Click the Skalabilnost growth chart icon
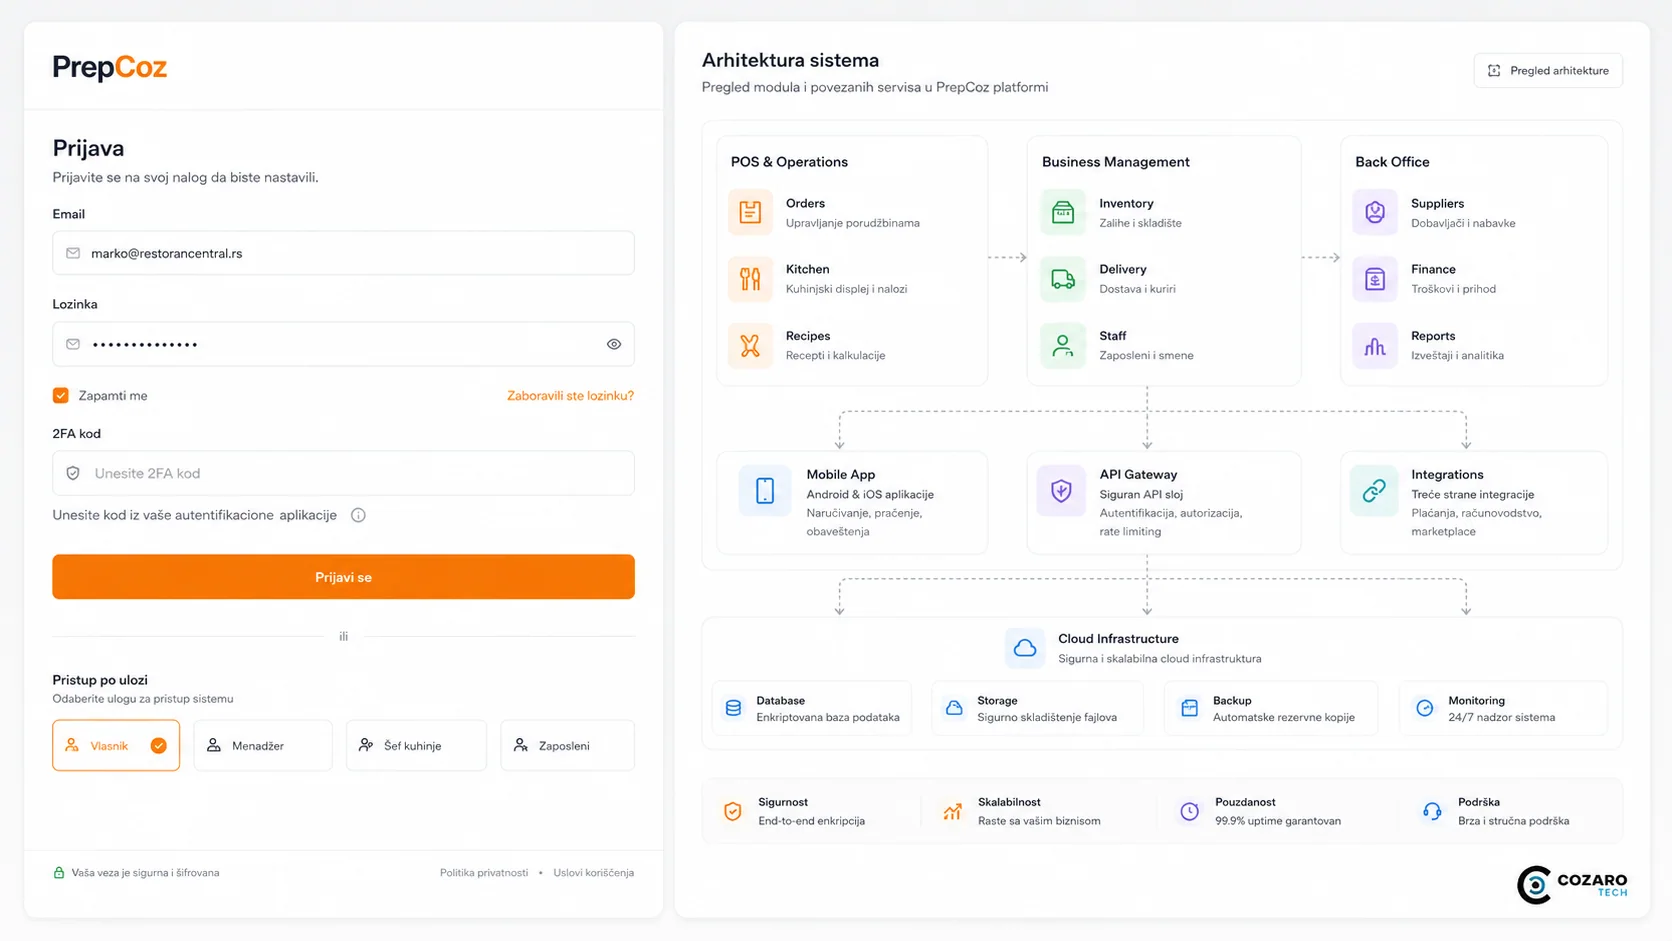Viewport: 1672px width, 941px height. click(x=952, y=811)
